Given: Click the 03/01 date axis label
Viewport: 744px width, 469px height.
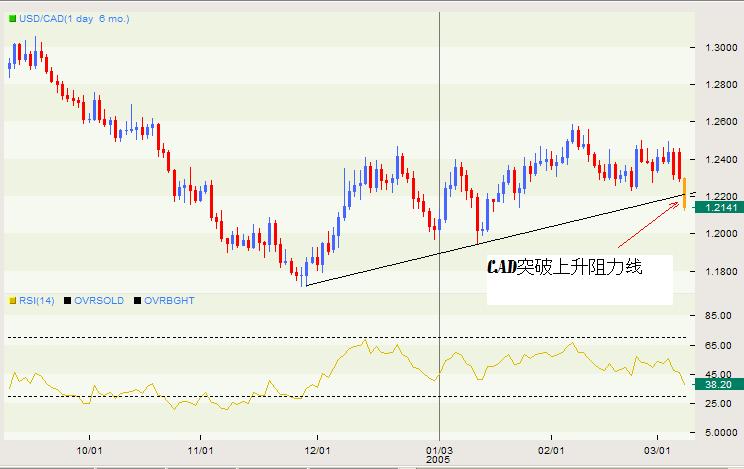Looking at the screenshot, I should (657, 450).
